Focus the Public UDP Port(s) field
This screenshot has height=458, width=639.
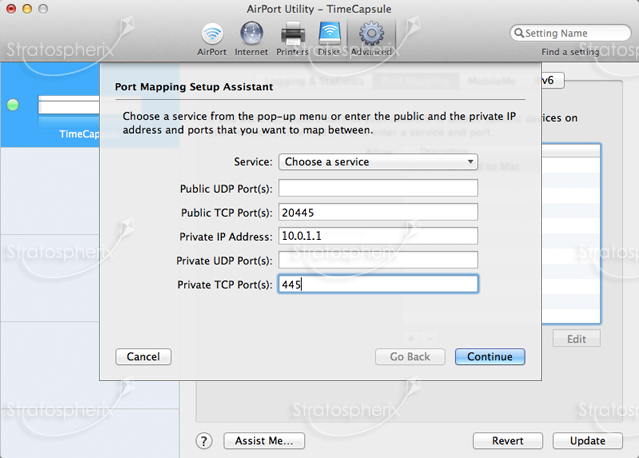click(378, 188)
